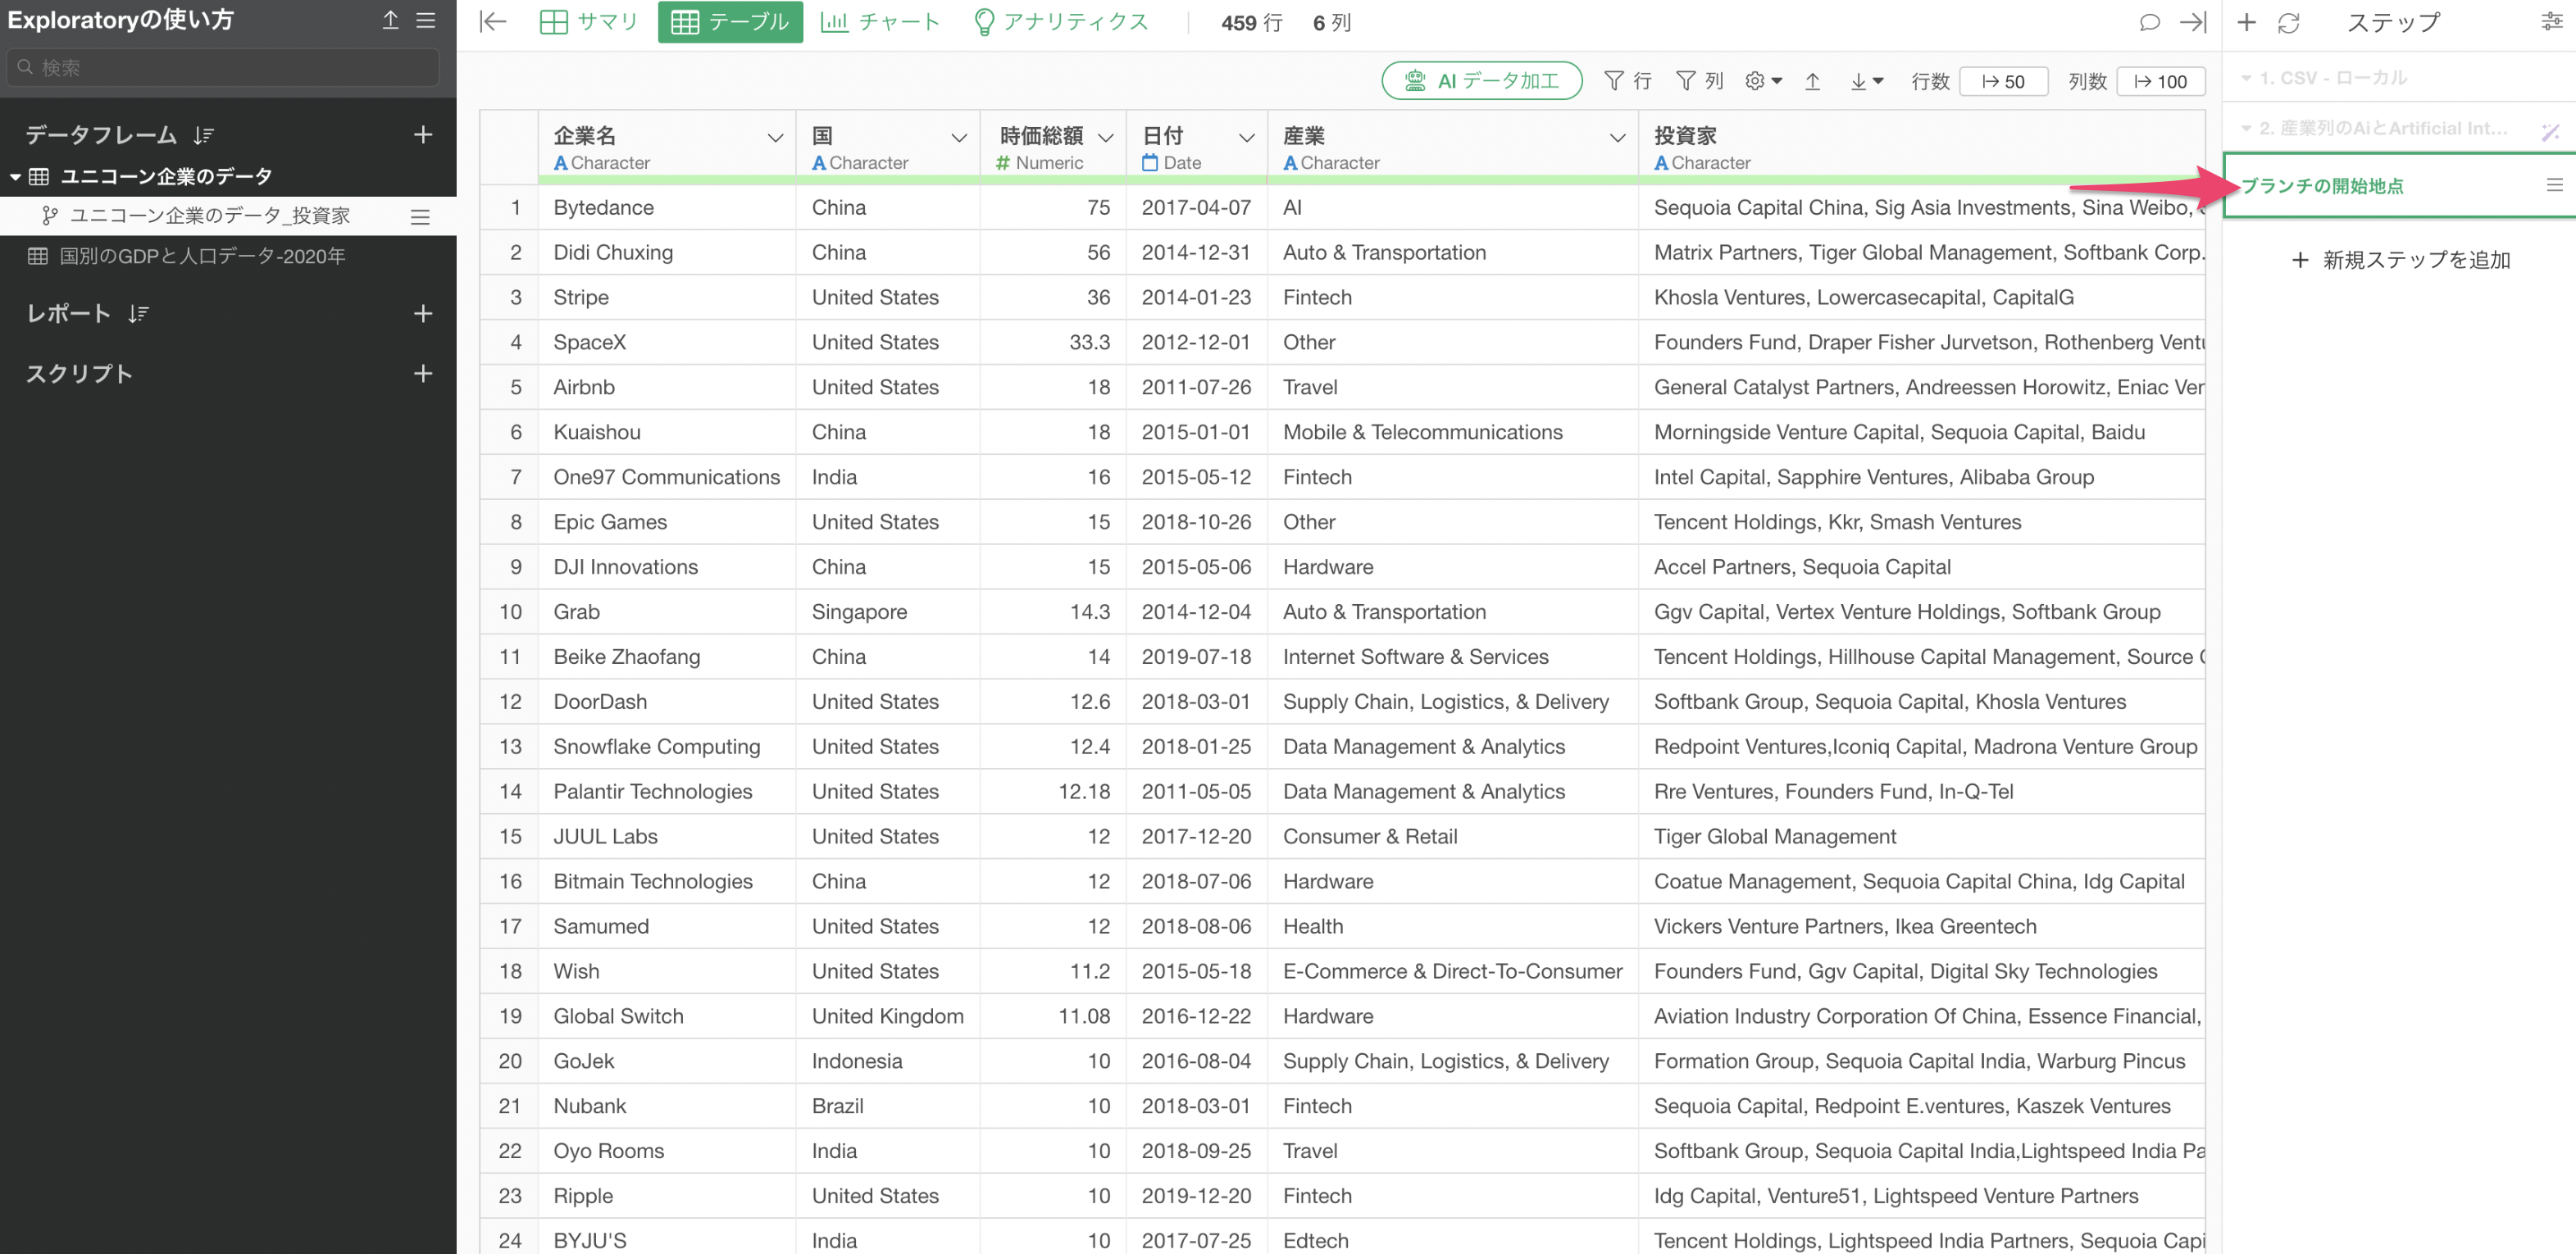This screenshot has height=1254, width=2576.
Task: Collapse ユニコーン企業のデータ tree node
Action: (x=15, y=177)
